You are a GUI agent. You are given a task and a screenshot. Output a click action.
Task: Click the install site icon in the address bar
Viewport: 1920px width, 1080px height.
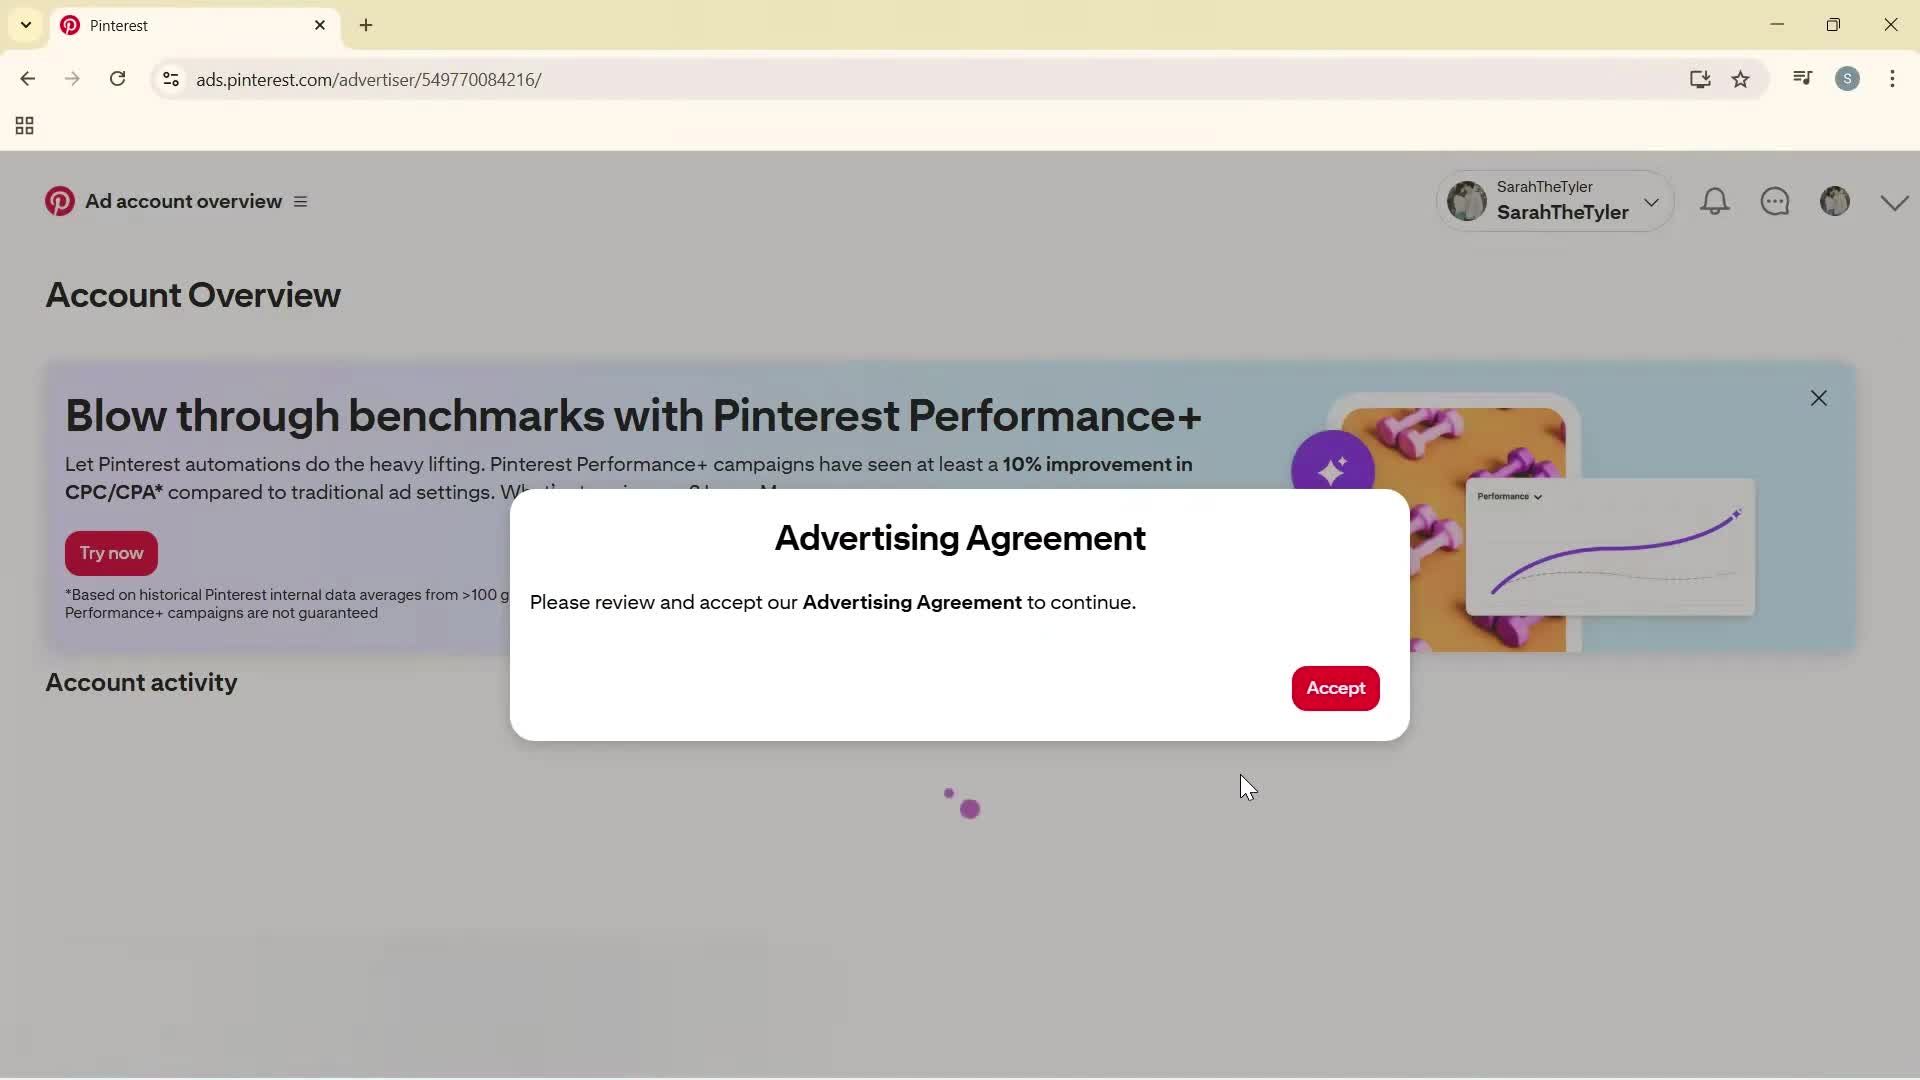[1700, 79]
